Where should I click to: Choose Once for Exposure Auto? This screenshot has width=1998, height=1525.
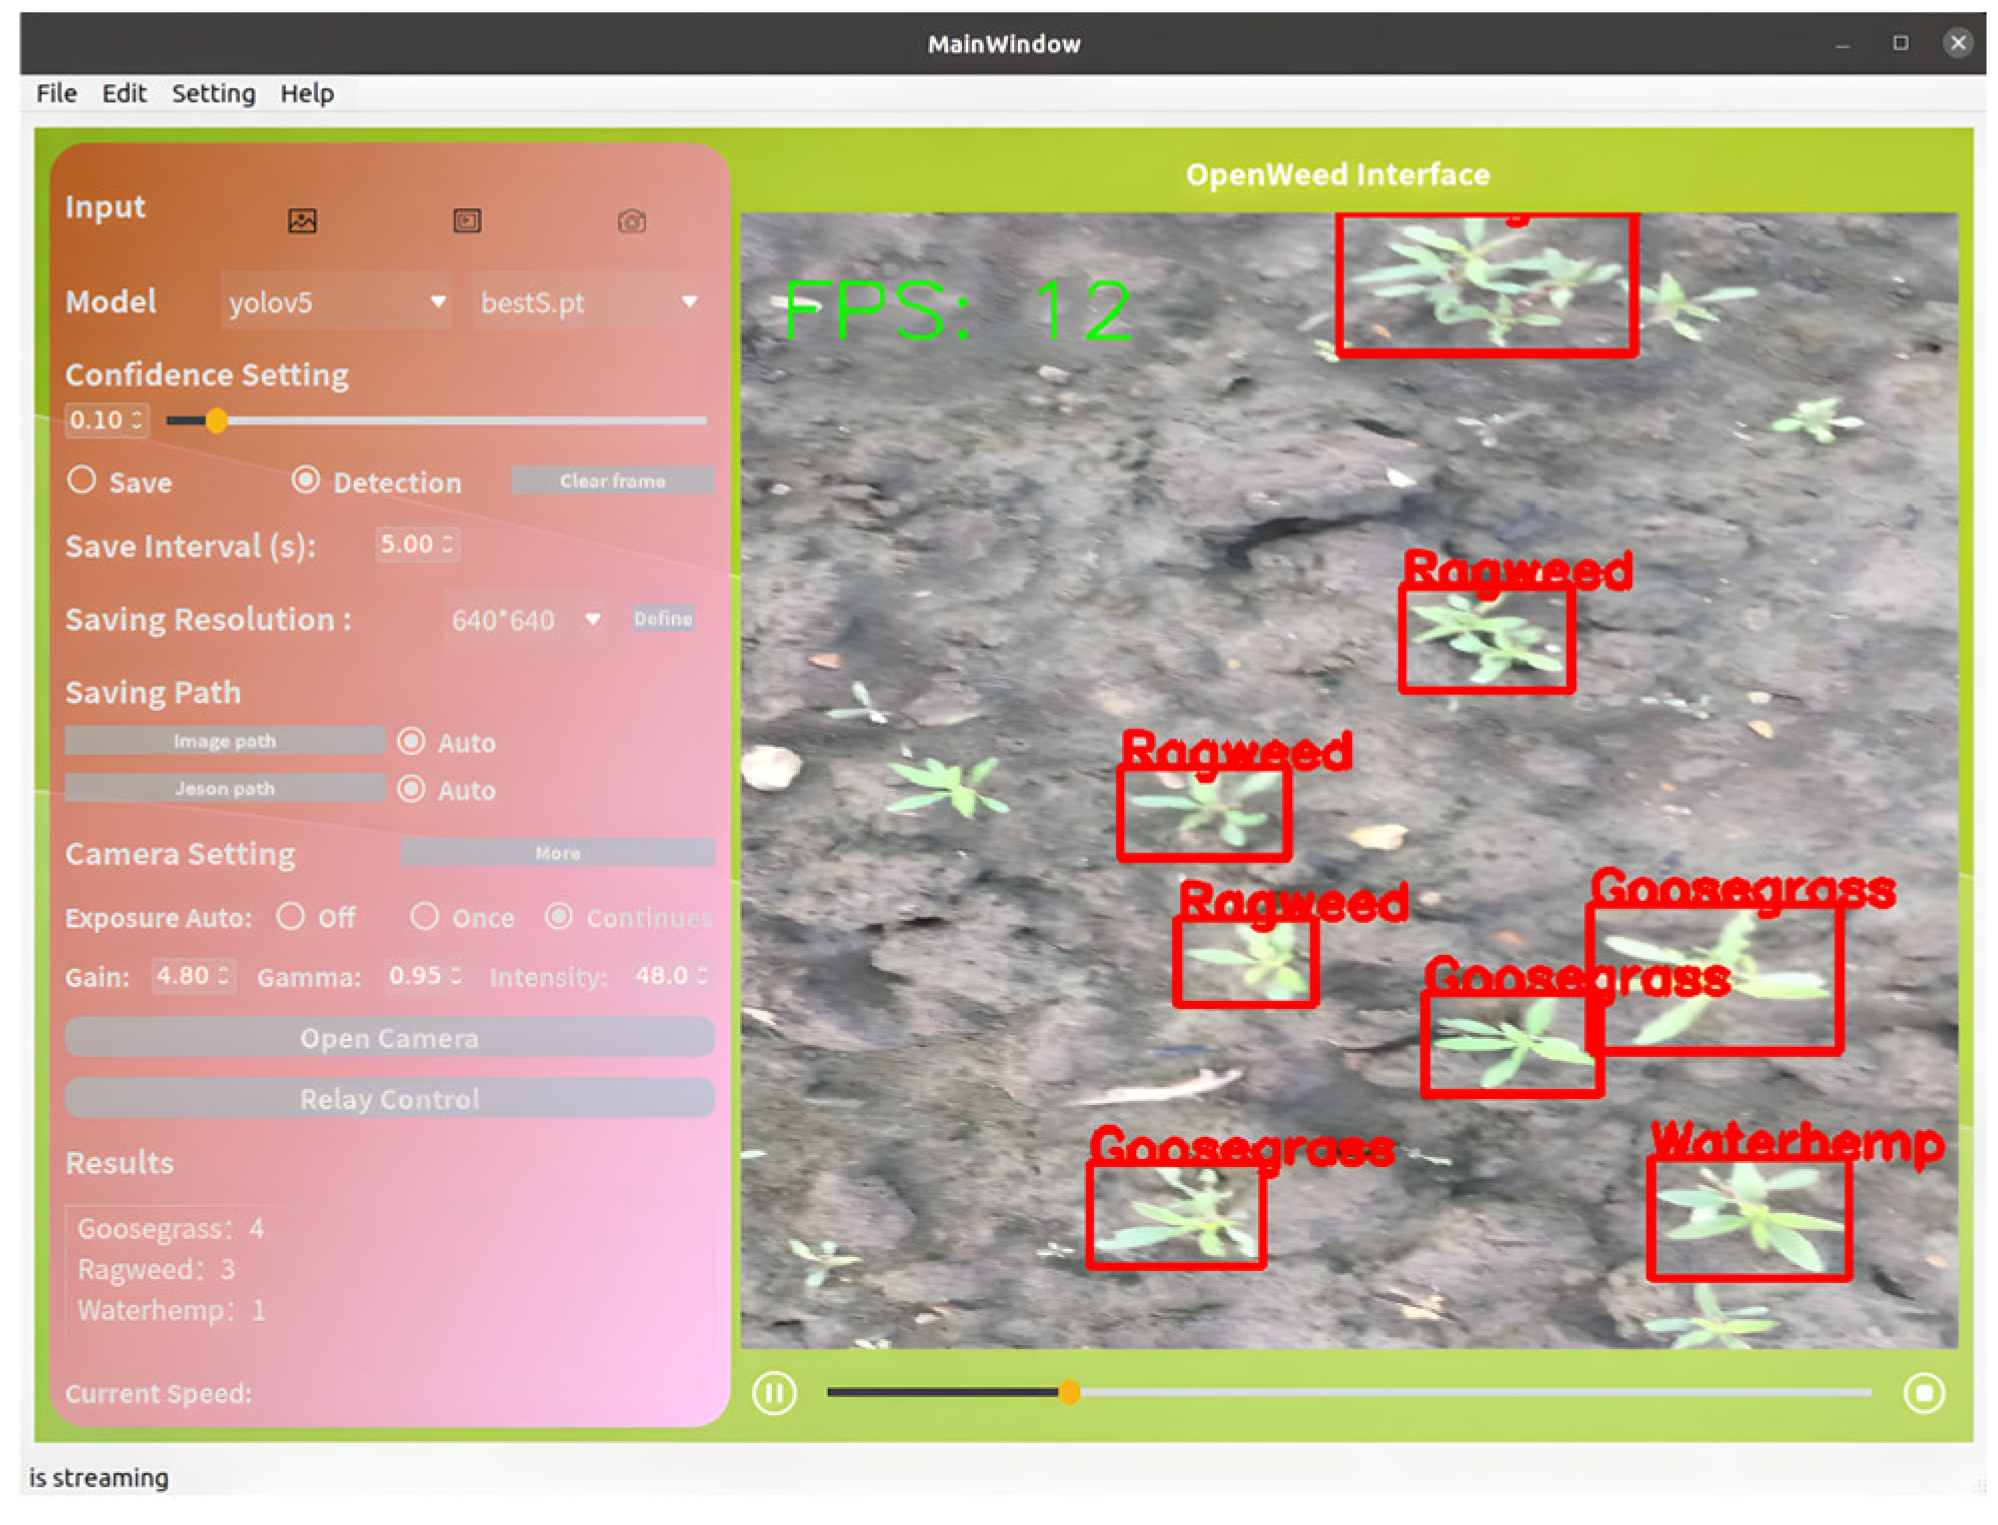[424, 917]
